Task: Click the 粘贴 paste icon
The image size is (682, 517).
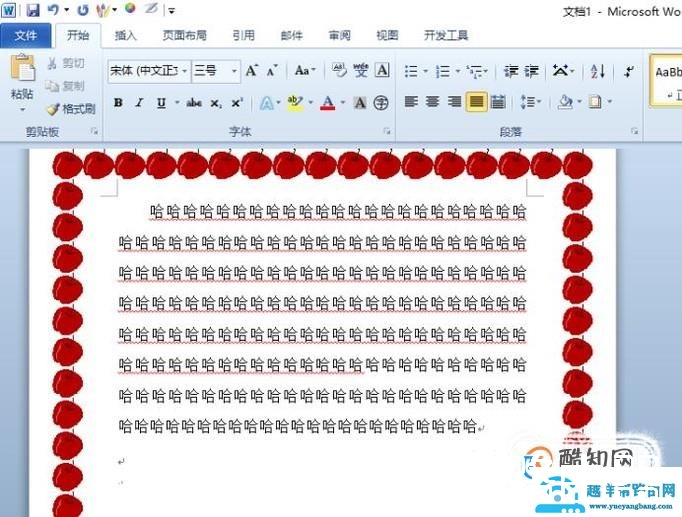Action: pos(22,68)
